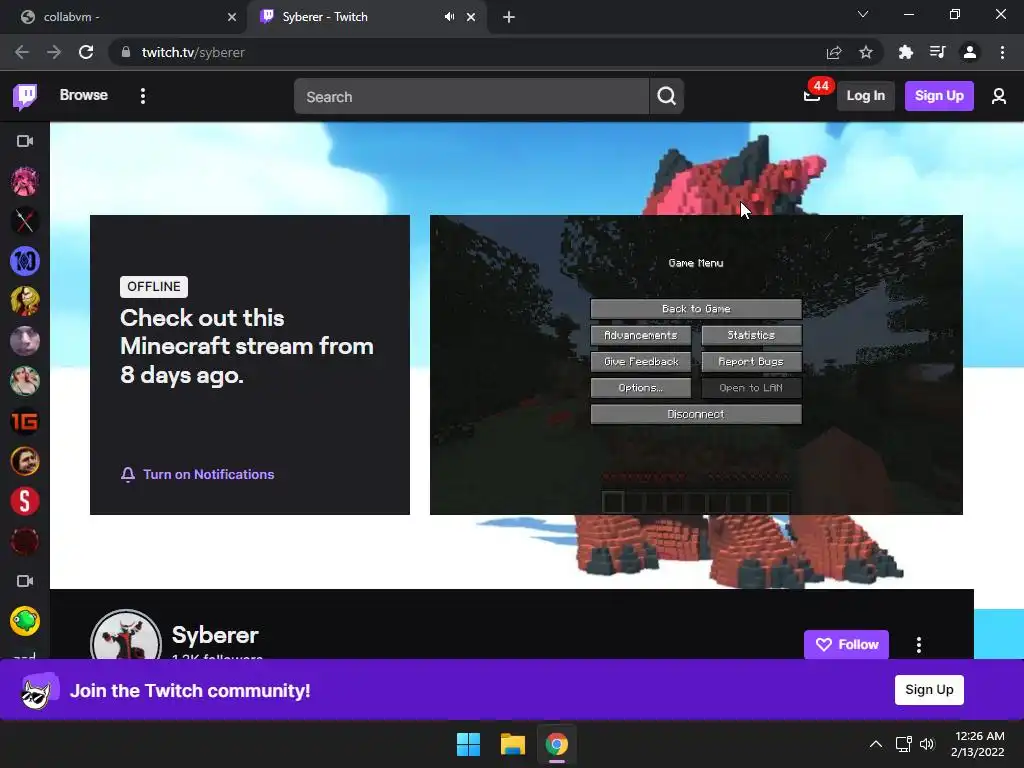Viewport: 1024px width, 768px height.
Task: Open the Chrome three-dot menu
Action: click(x=1002, y=52)
